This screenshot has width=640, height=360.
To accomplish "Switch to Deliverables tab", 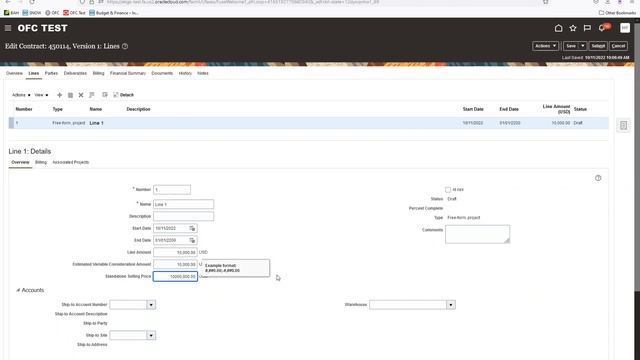I will tap(75, 73).
